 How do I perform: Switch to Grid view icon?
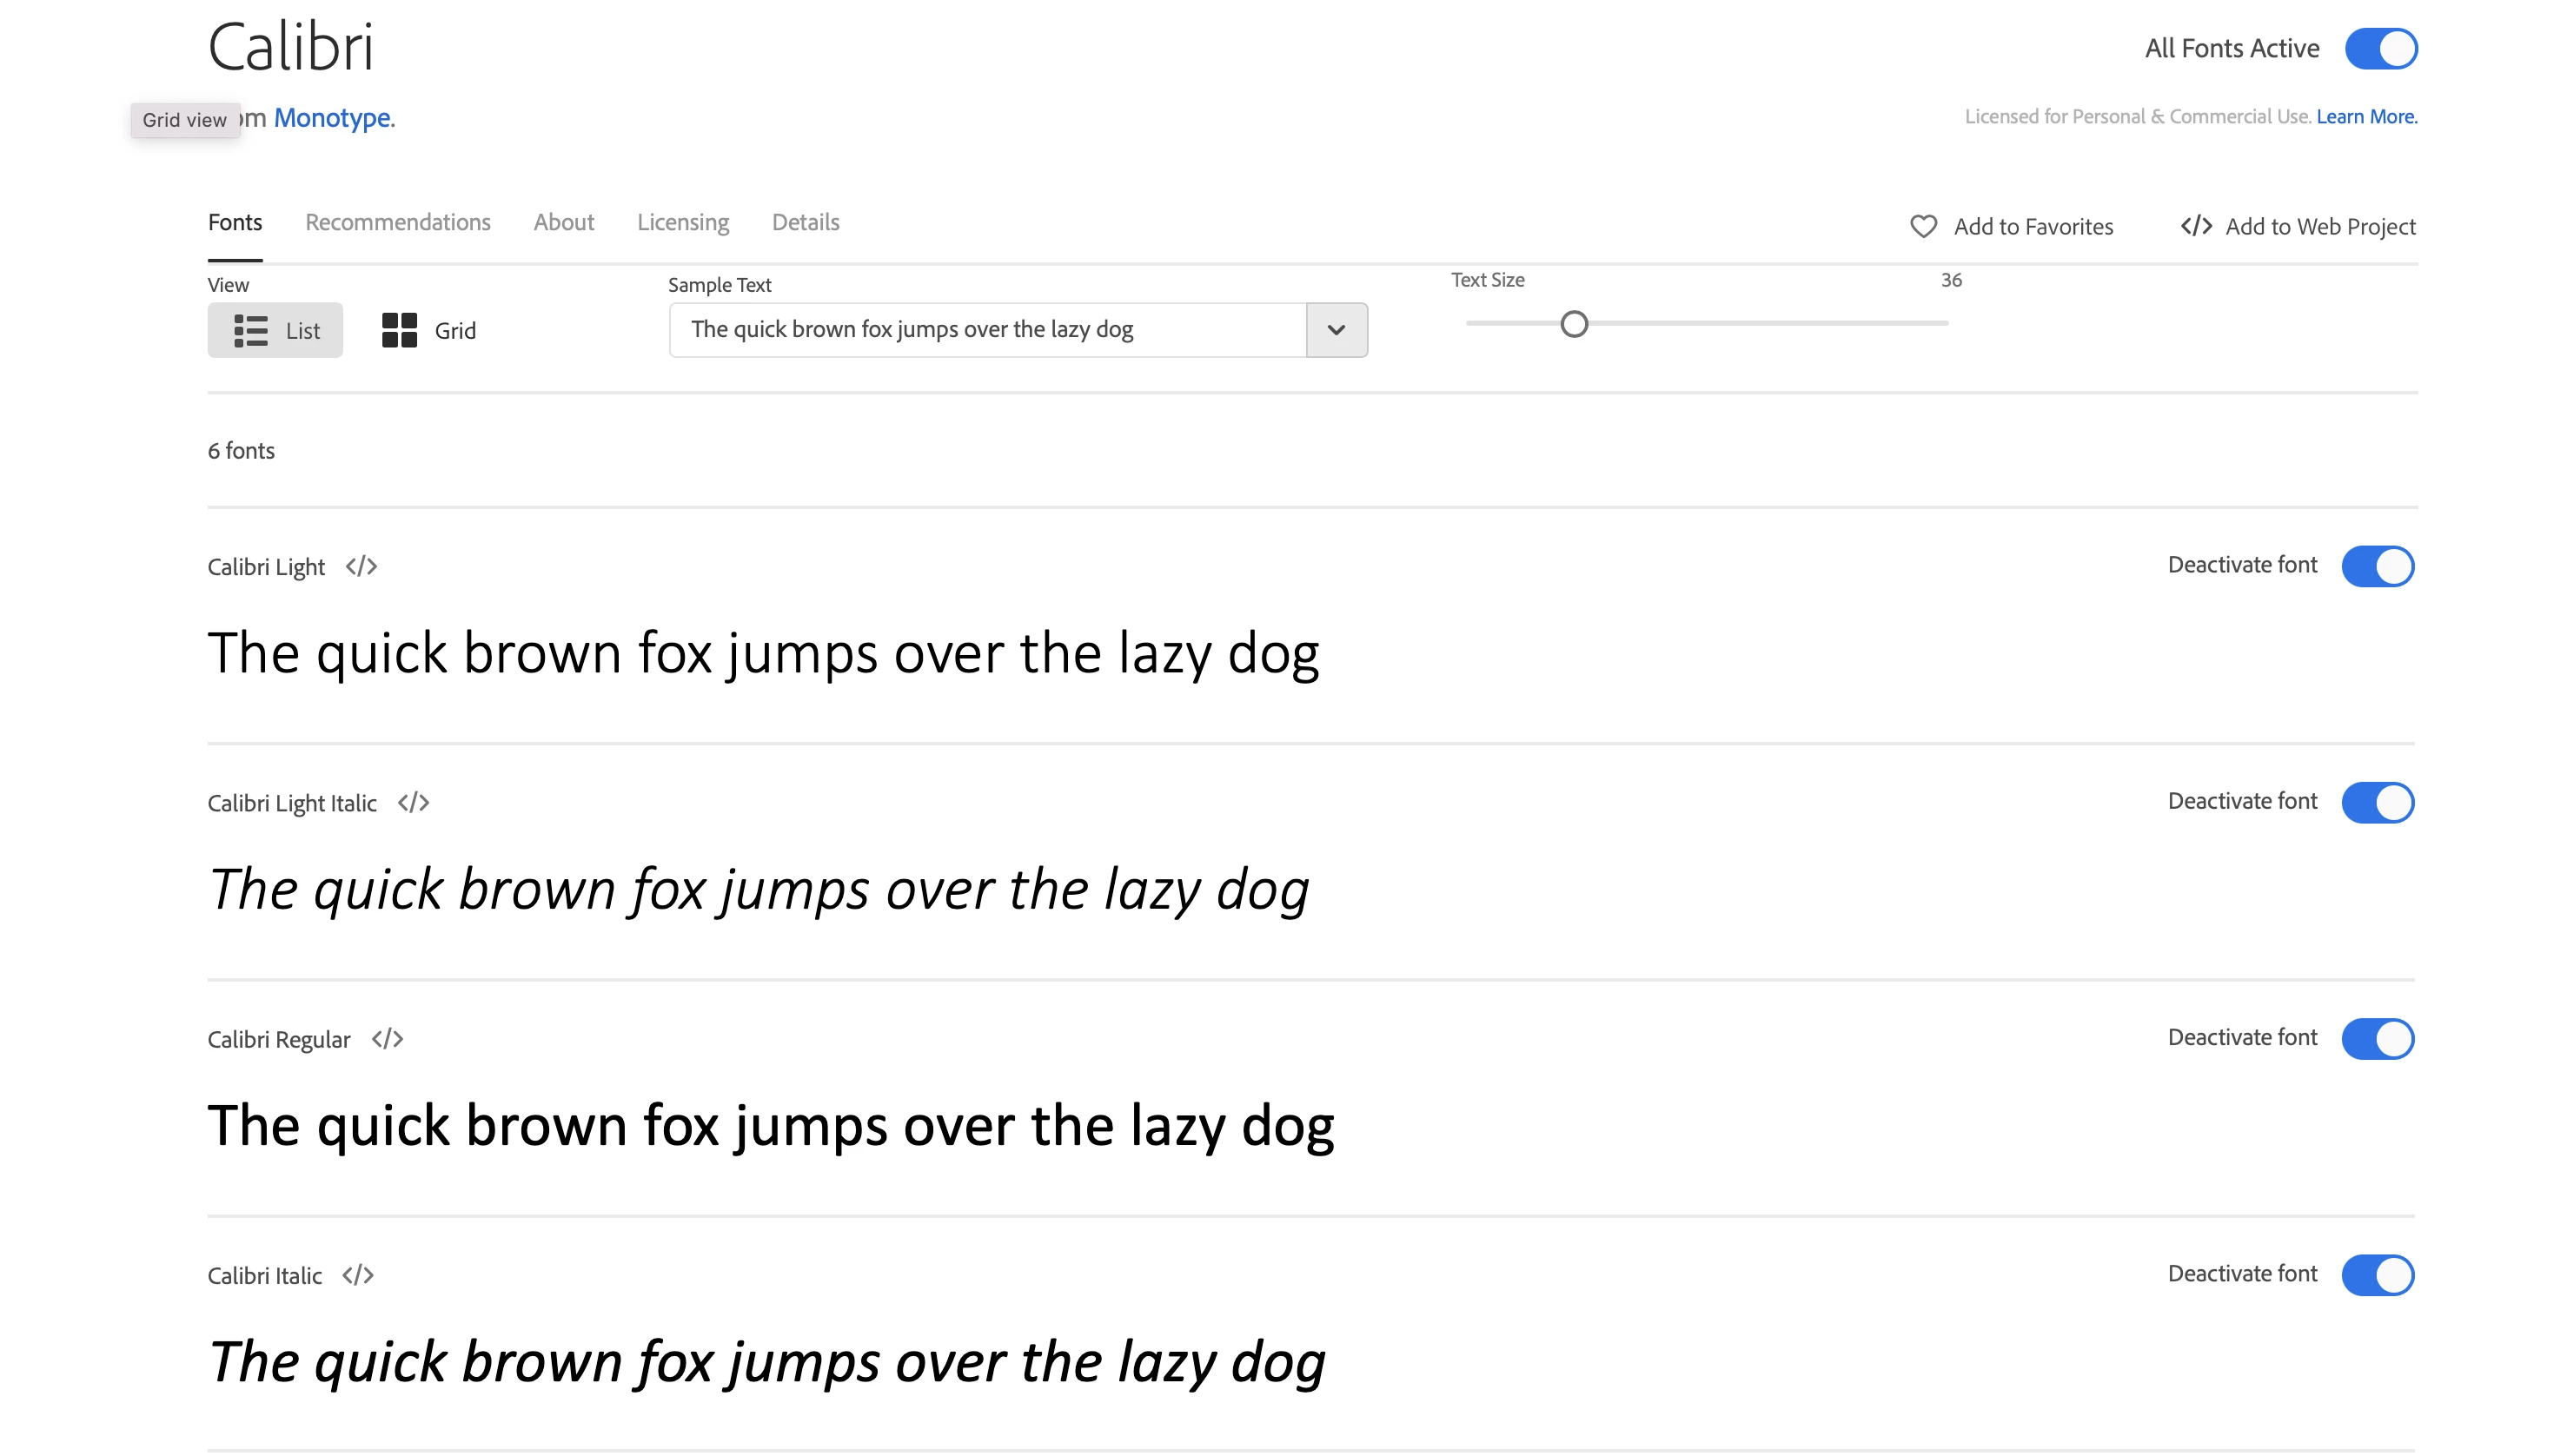tap(399, 330)
